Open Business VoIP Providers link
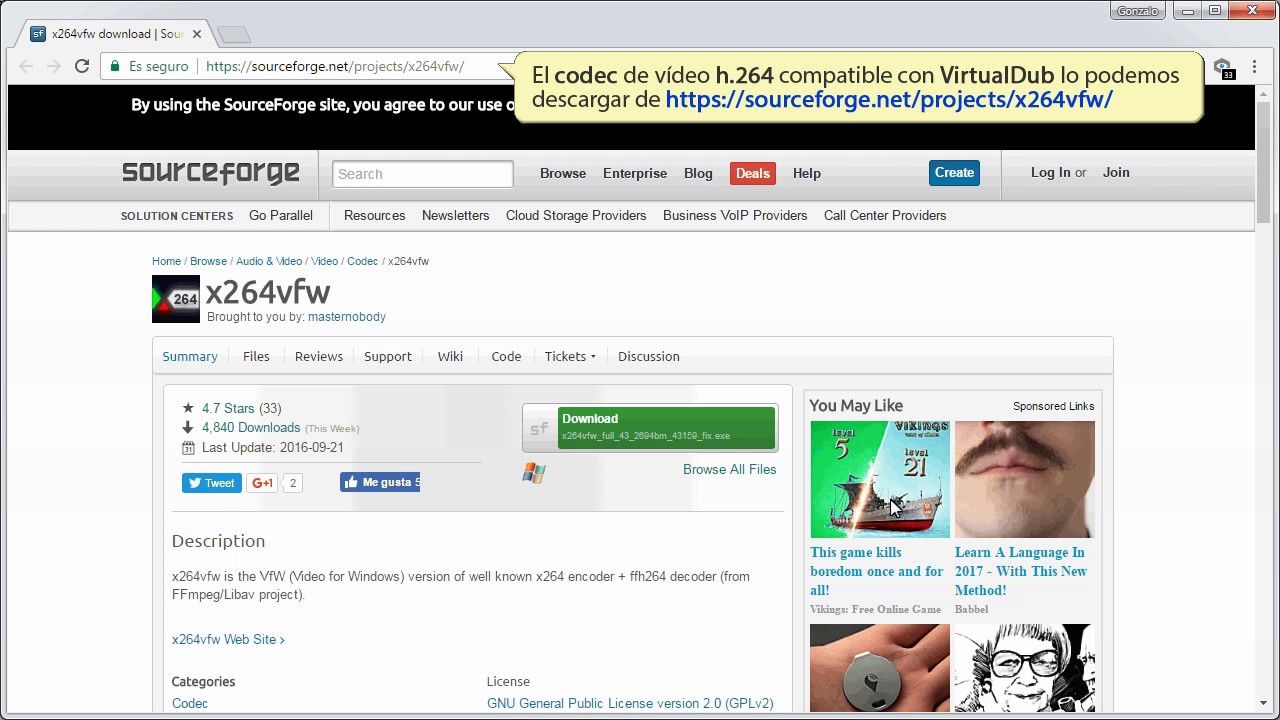The image size is (1280, 720). click(x=735, y=215)
